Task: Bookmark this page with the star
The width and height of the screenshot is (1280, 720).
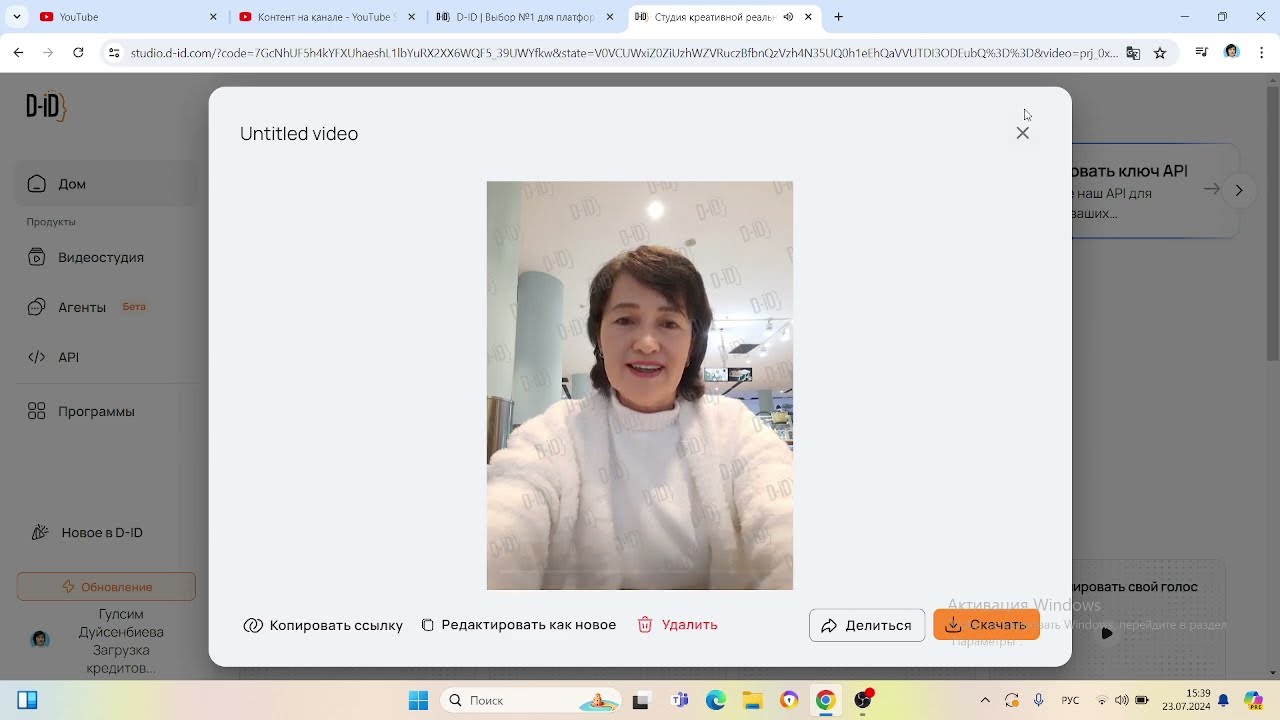Action: (1160, 53)
